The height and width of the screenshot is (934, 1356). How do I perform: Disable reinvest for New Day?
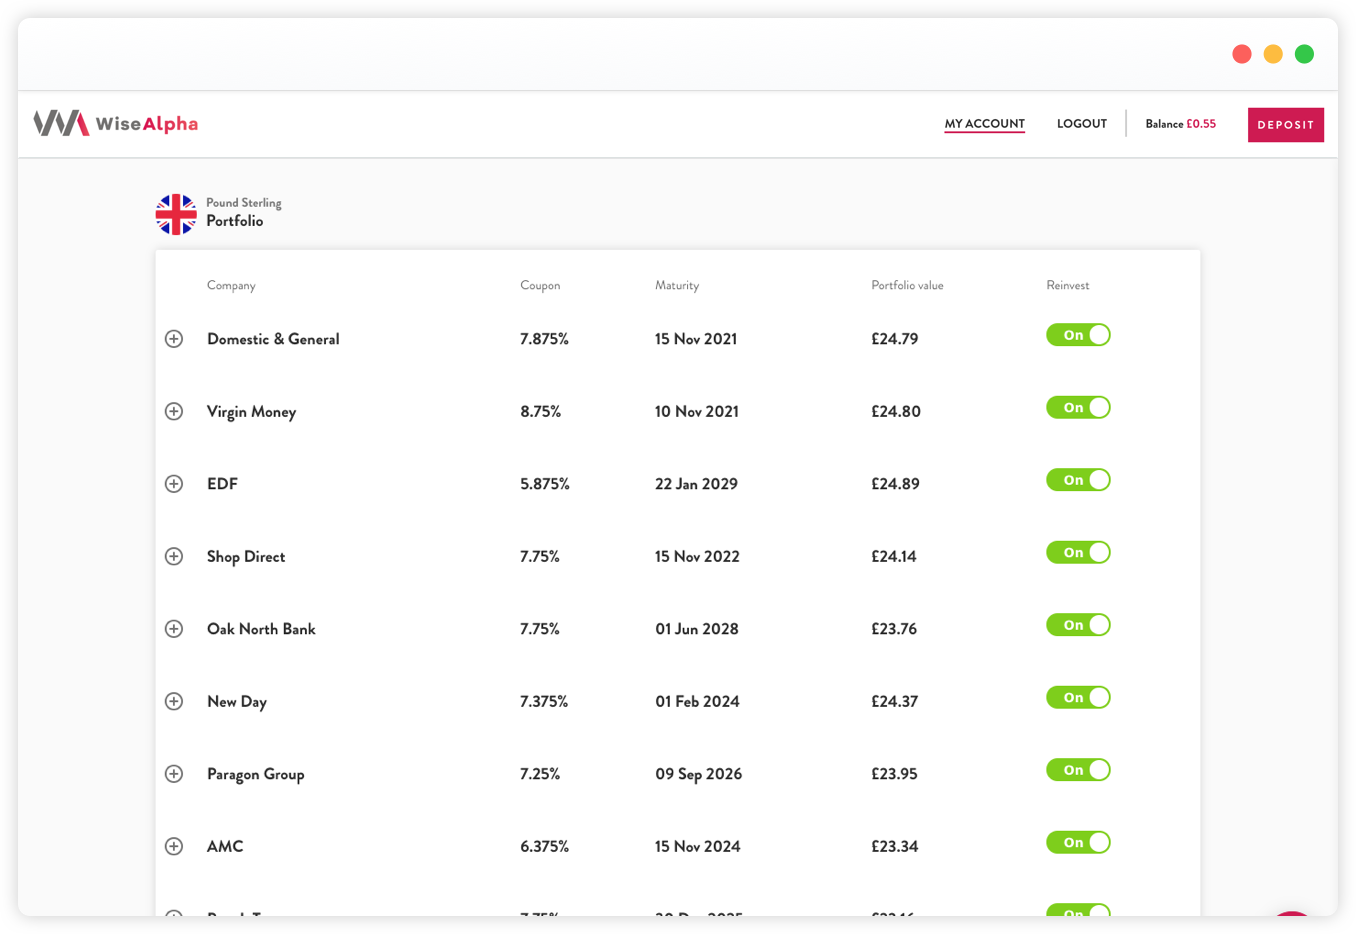coord(1078,697)
